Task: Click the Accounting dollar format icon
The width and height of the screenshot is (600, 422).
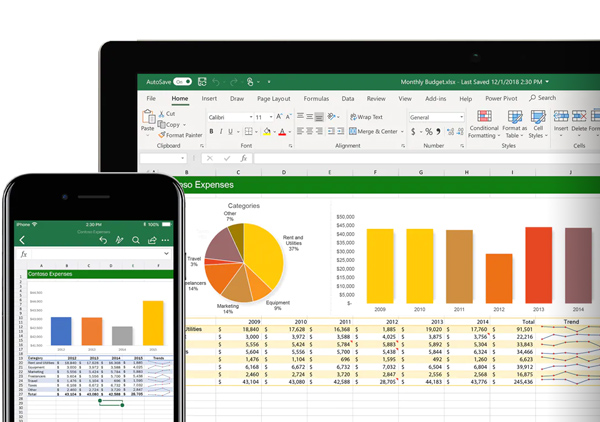Action: (x=413, y=132)
